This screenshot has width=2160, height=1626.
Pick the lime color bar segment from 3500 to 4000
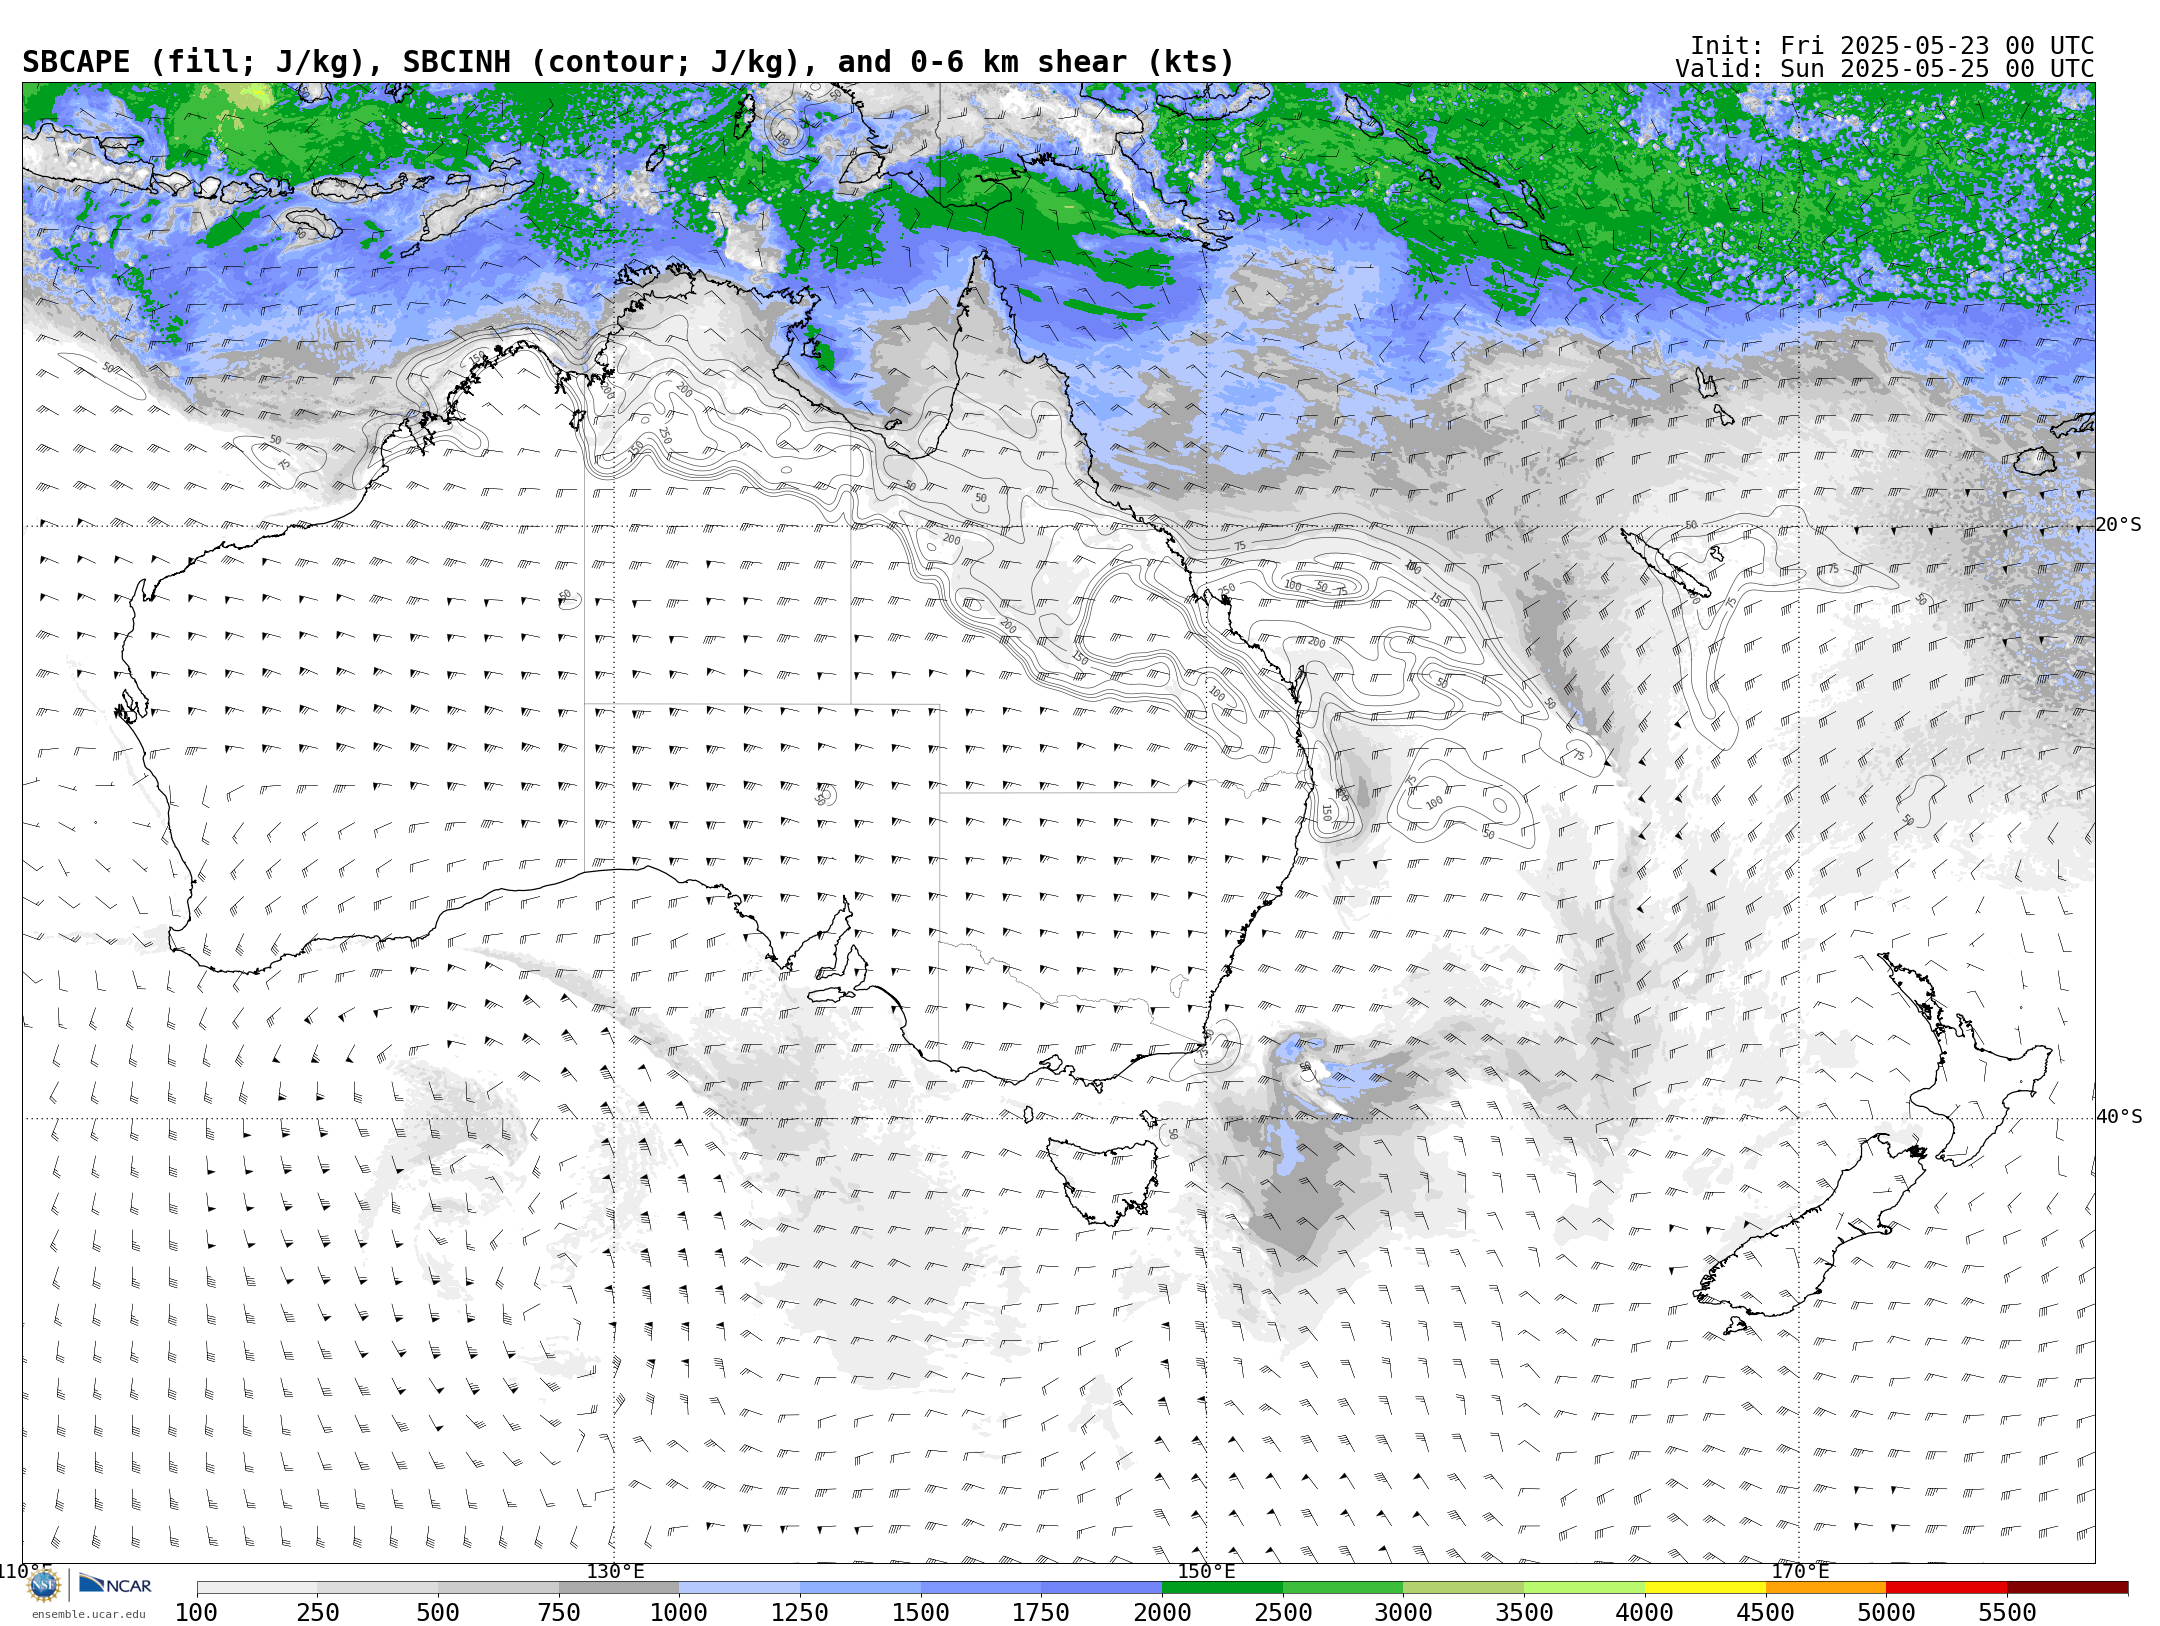coord(1584,1588)
